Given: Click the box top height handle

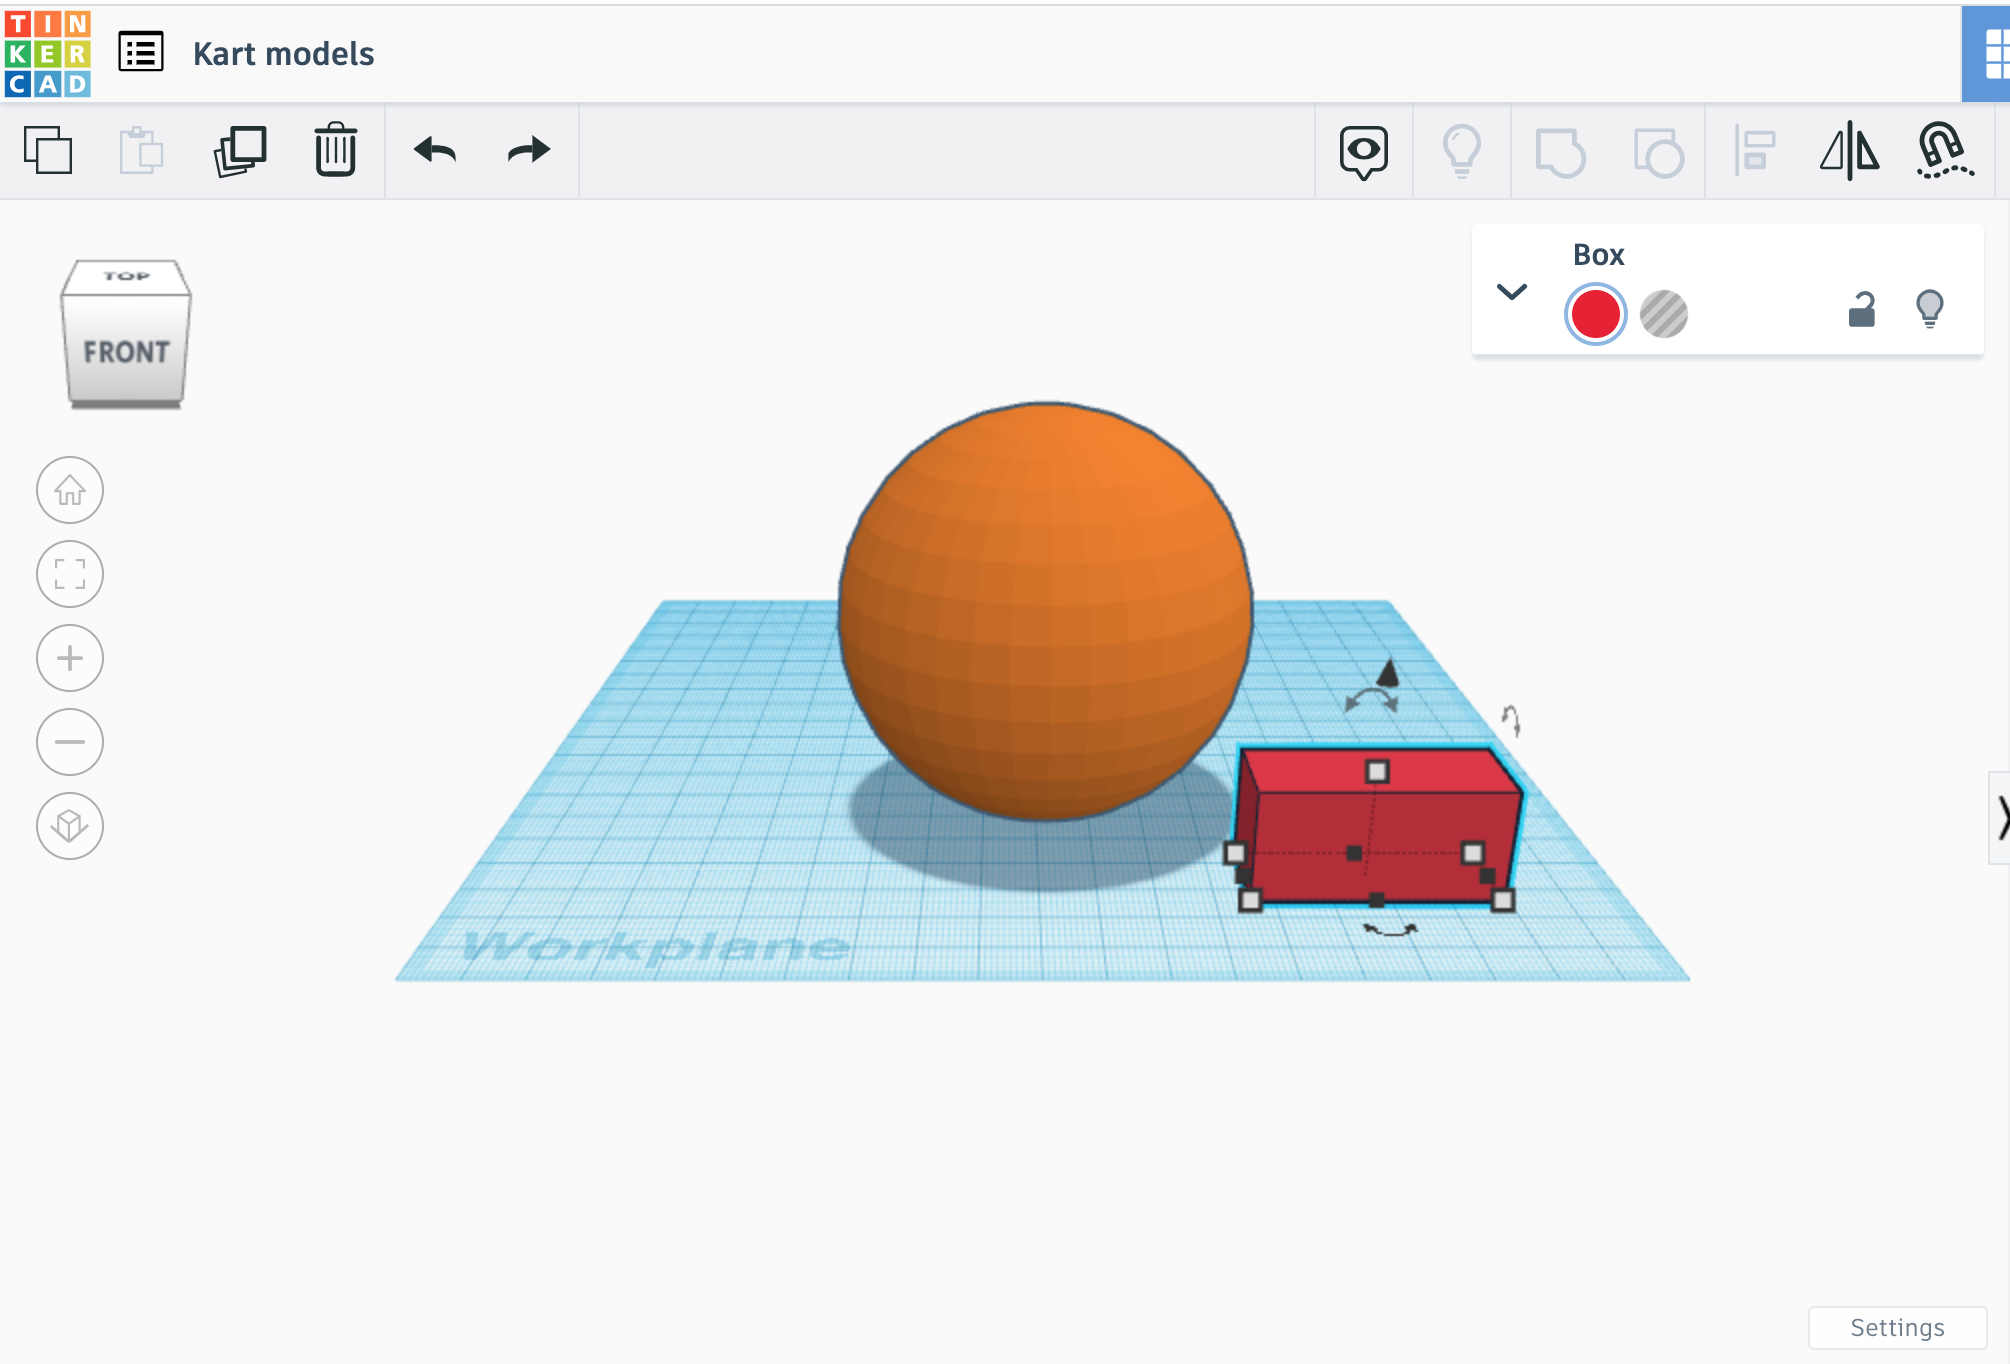Looking at the screenshot, I should pos(1377,771).
